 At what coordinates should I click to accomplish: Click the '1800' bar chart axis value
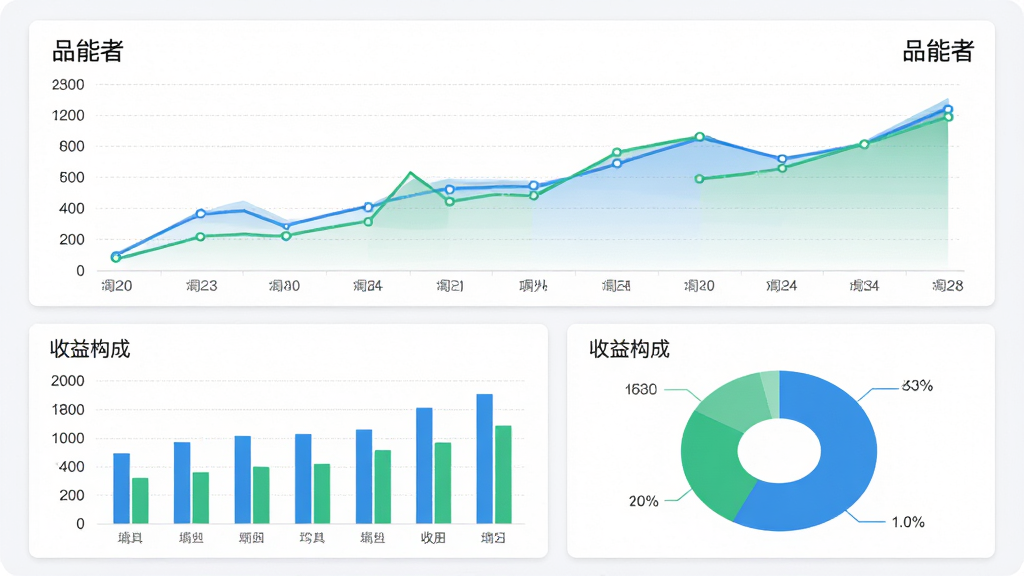(68, 410)
